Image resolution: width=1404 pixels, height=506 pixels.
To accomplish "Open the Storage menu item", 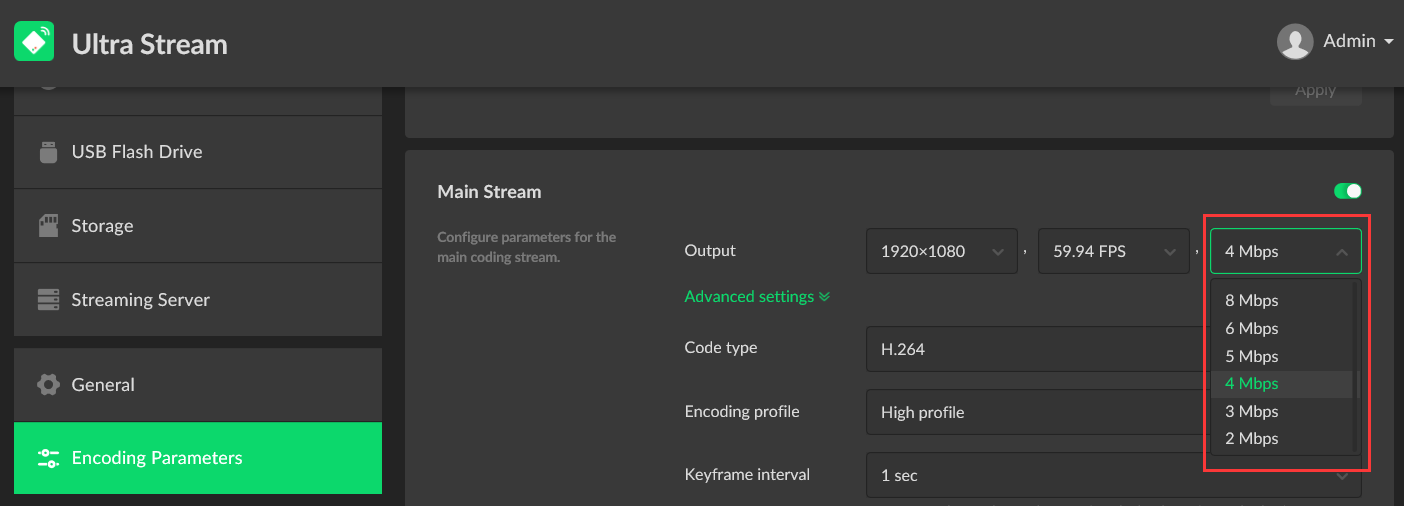I will click(198, 226).
